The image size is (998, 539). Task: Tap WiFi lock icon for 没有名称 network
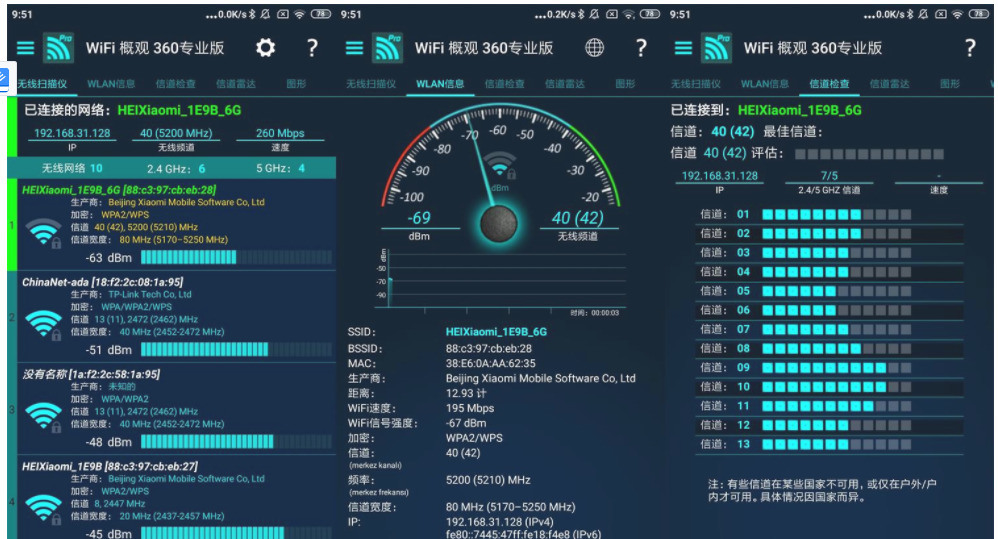coord(43,417)
